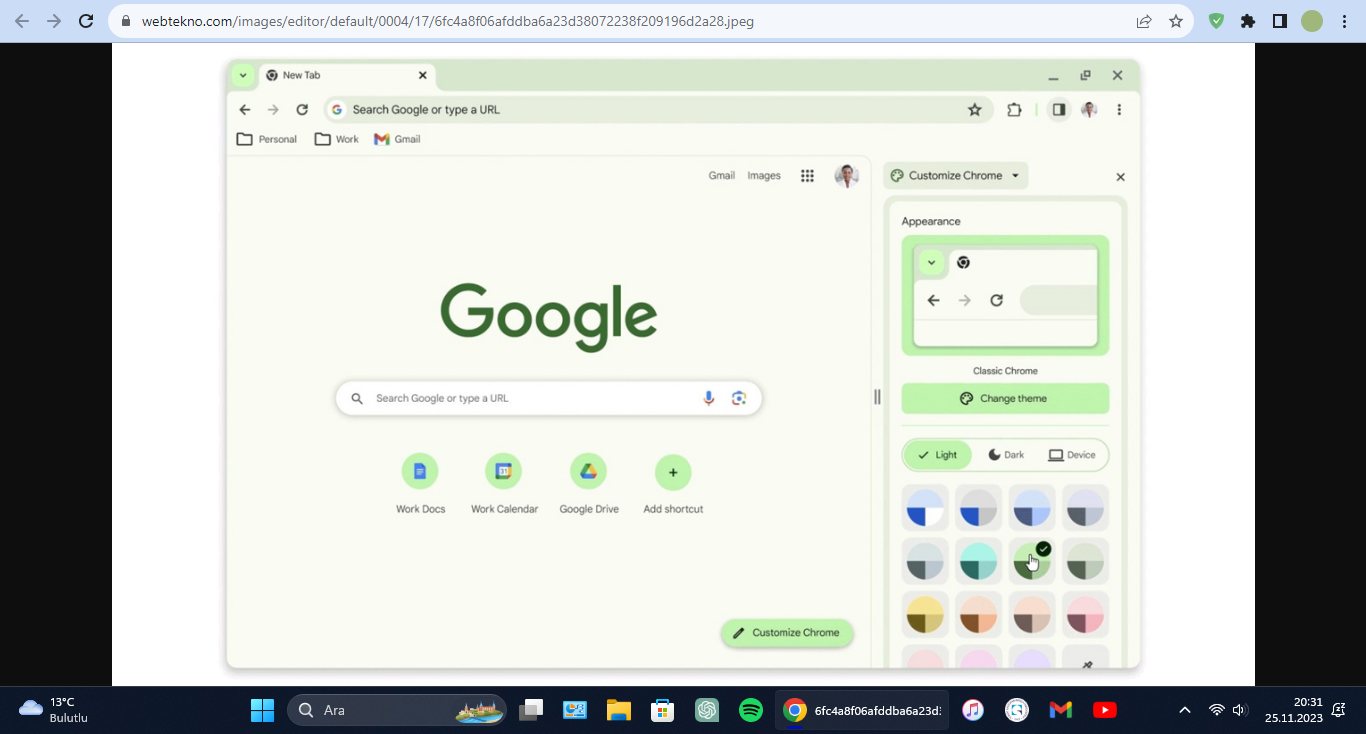
Task: Click the reload icon in the pictured Chrome toolbar
Action: pos(302,110)
